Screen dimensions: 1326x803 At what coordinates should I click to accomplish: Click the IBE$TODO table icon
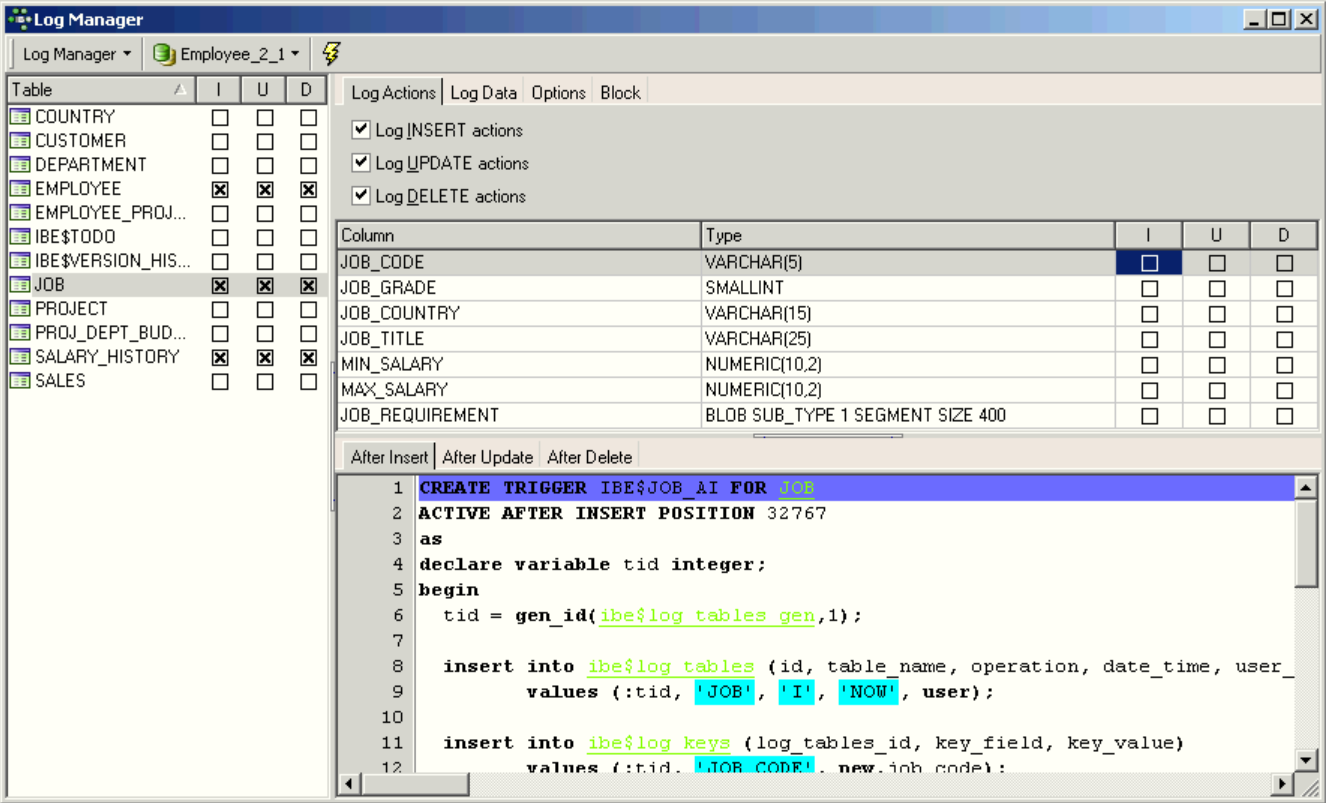(20, 237)
